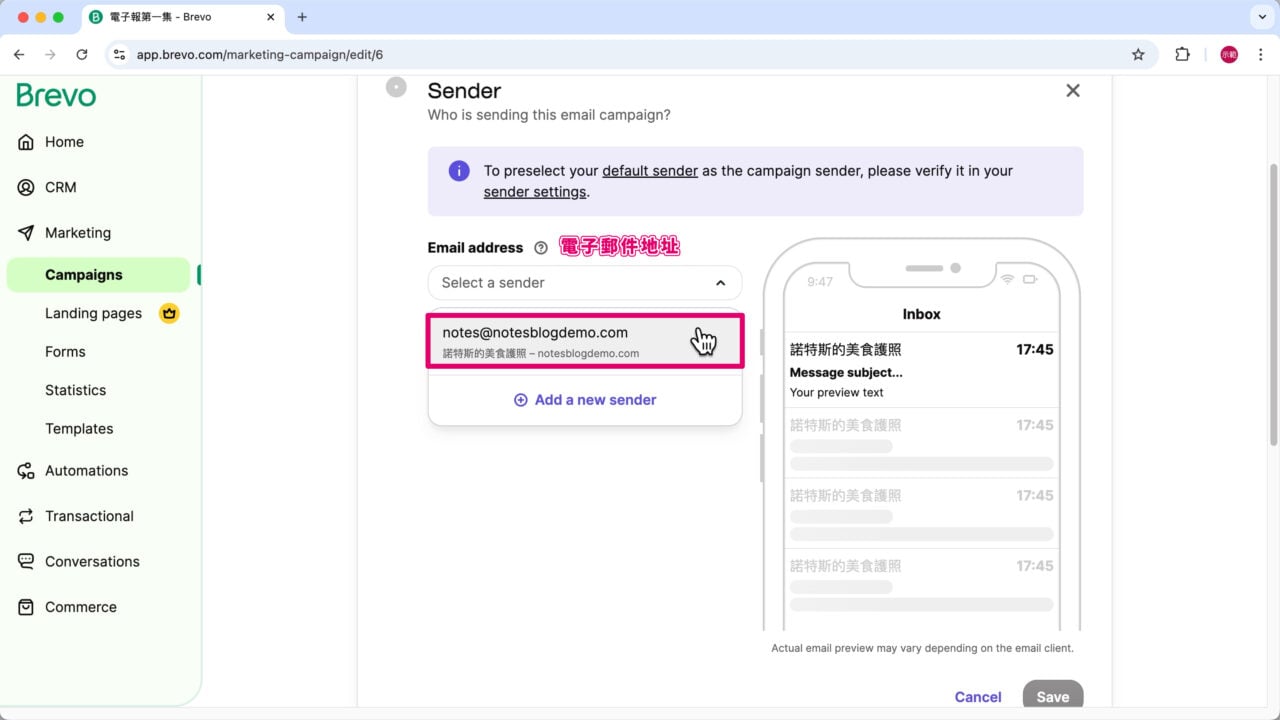Screen dimensions: 1280x720
Task: Click the page vertical scrollbar
Action: pos(1273,300)
